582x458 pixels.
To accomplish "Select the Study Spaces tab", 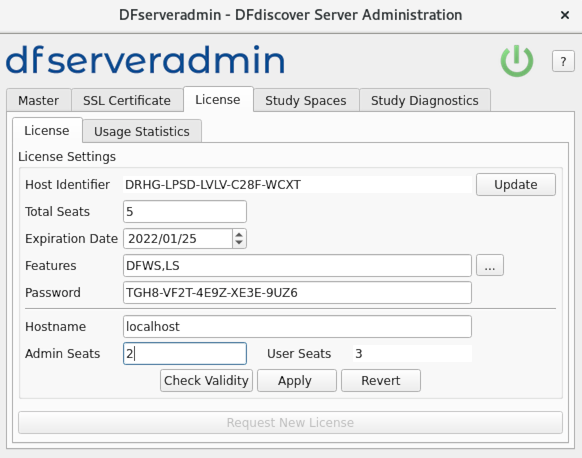I will (x=306, y=100).
